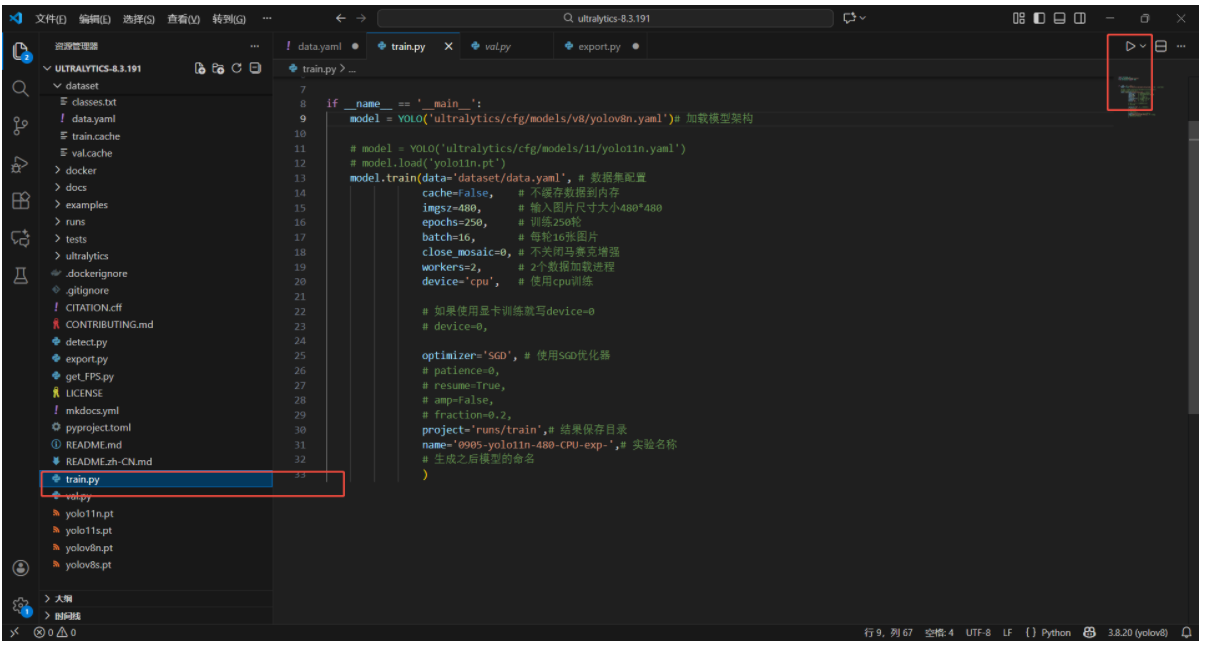Toggle the bottom panel visibility
1206x648 pixels.
click(x=1060, y=18)
